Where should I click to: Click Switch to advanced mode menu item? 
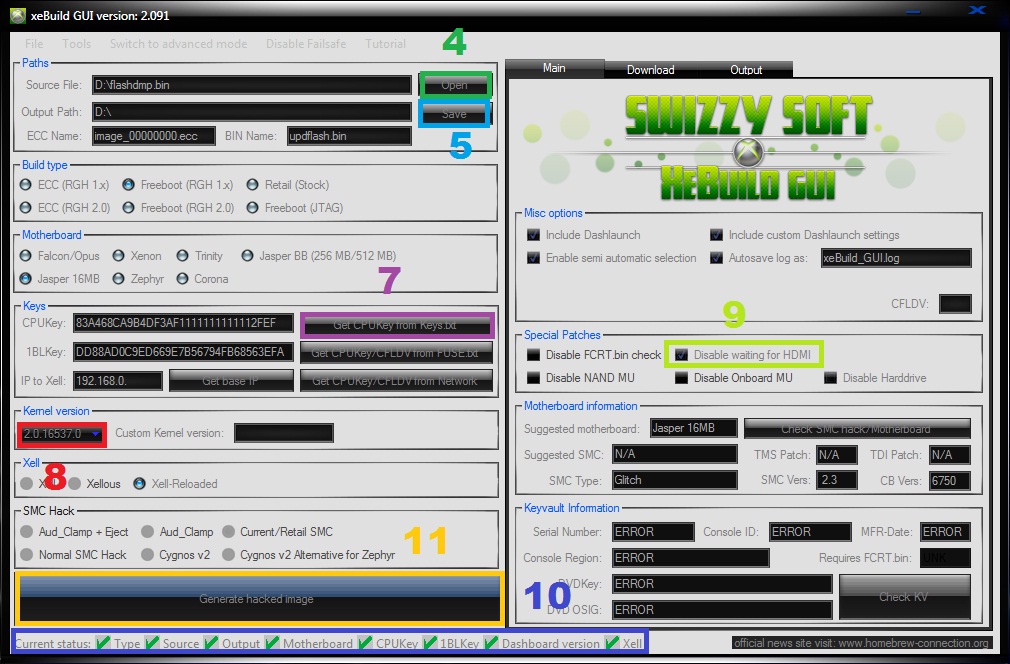pos(178,44)
